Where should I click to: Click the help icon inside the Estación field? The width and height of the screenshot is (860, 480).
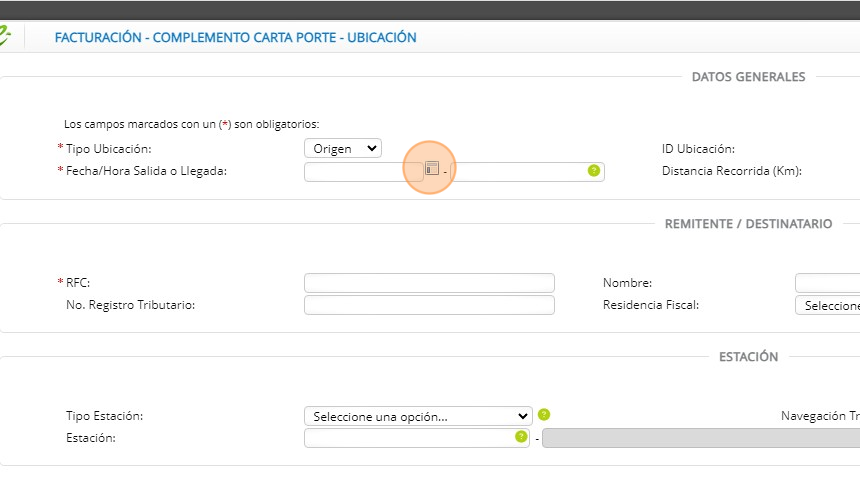[x=520, y=437]
